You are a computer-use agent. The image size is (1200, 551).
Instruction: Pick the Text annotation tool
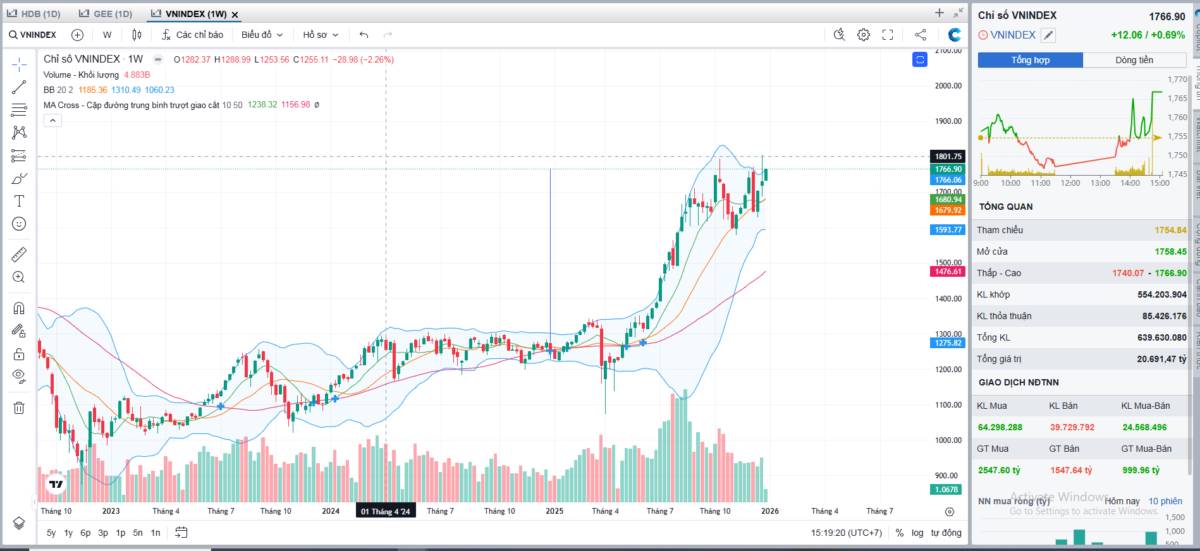point(18,201)
